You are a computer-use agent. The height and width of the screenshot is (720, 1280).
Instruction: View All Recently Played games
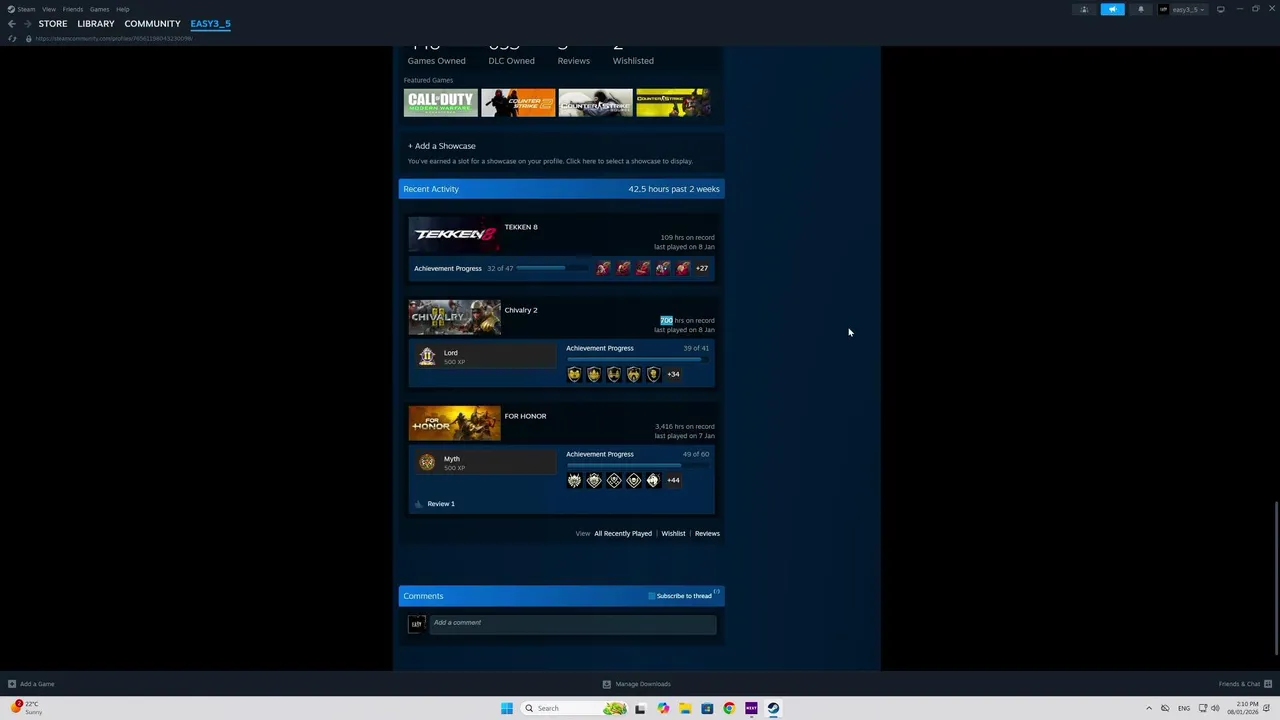(623, 534)
